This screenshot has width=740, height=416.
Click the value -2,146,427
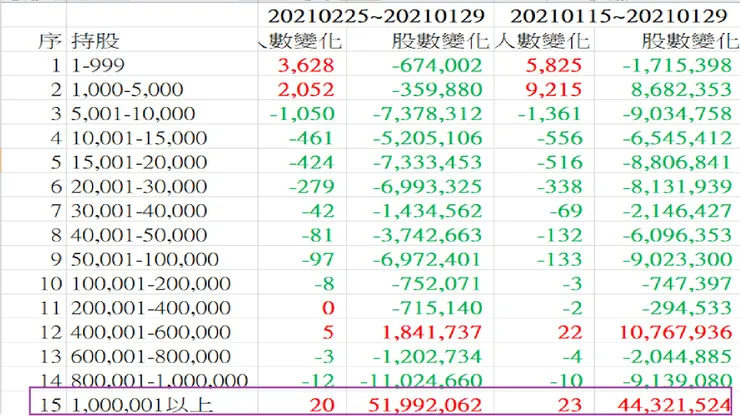tap(677, 211)
